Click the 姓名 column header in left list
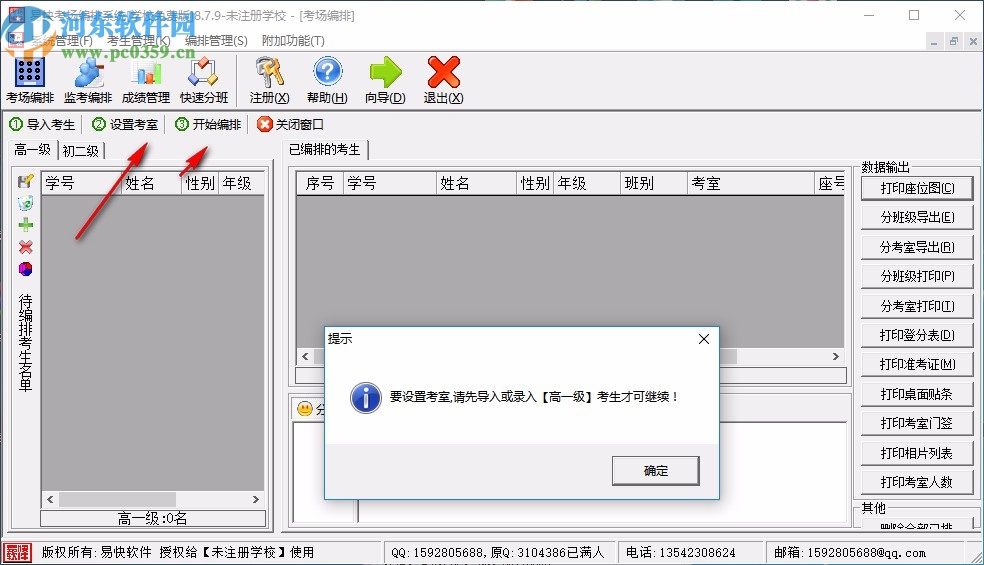Image resolution: width=984 pixels, height=565 pixels. [x=151, y=183]
